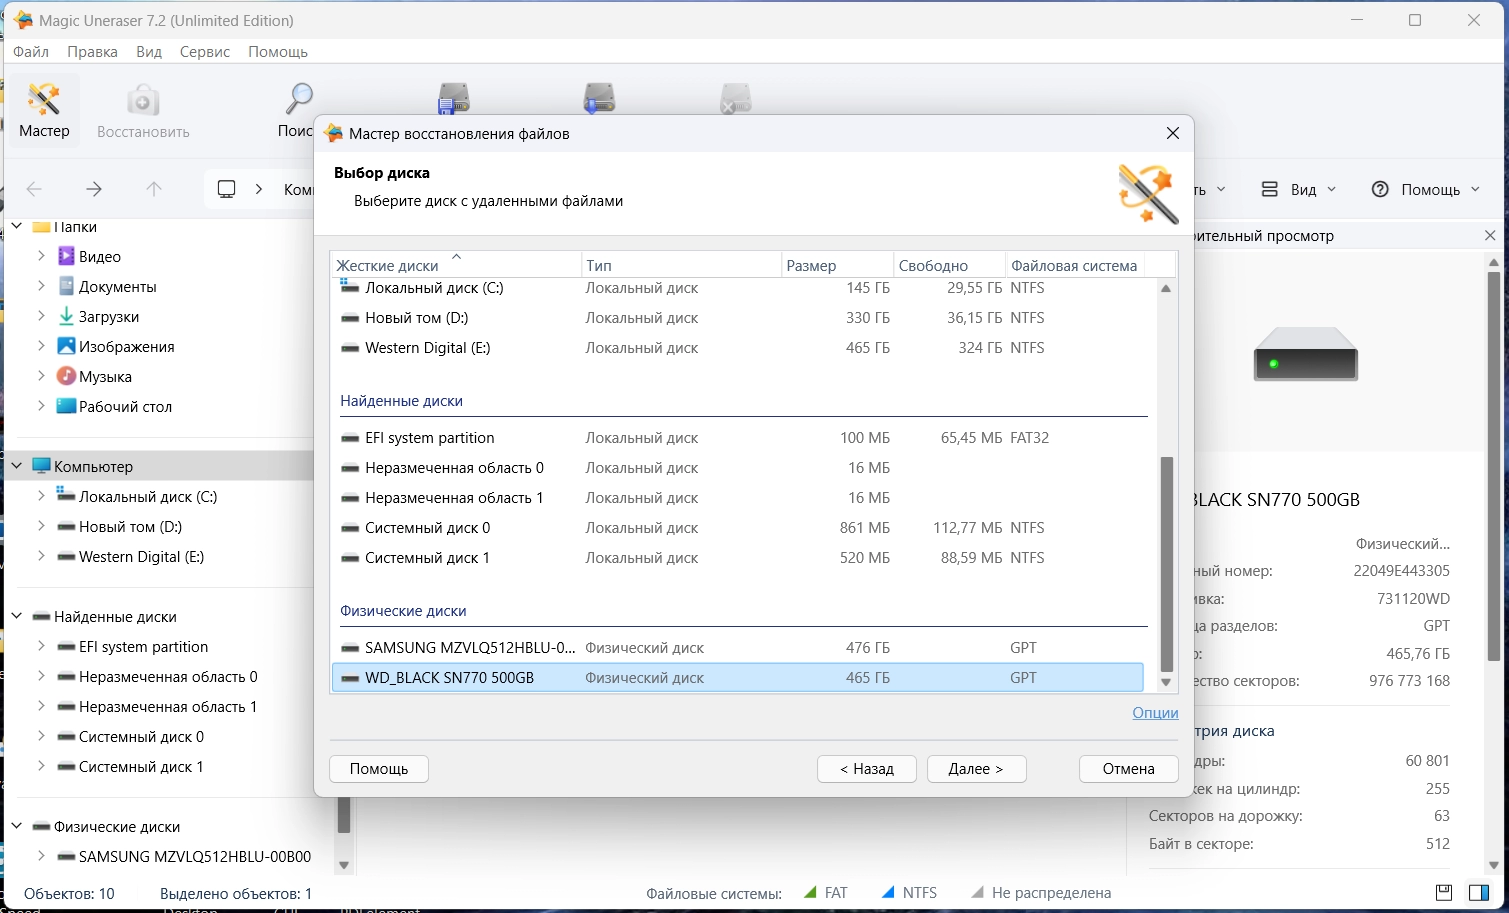Click the Рабочий стол icon in tree
This screenshot has width=1509, height=913.
tap(66, 406)
